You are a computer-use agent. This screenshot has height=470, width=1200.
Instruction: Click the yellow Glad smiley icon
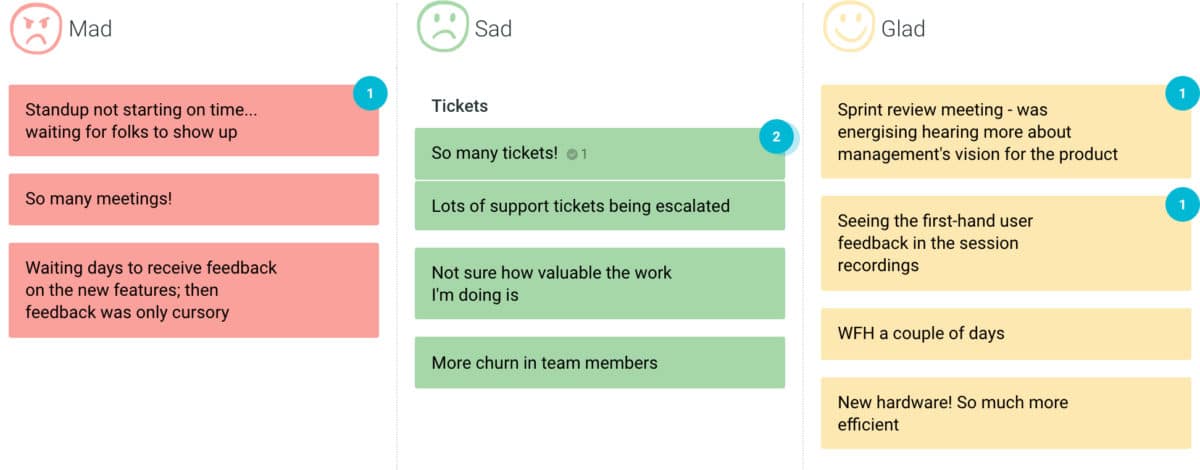tap(848, 28)
